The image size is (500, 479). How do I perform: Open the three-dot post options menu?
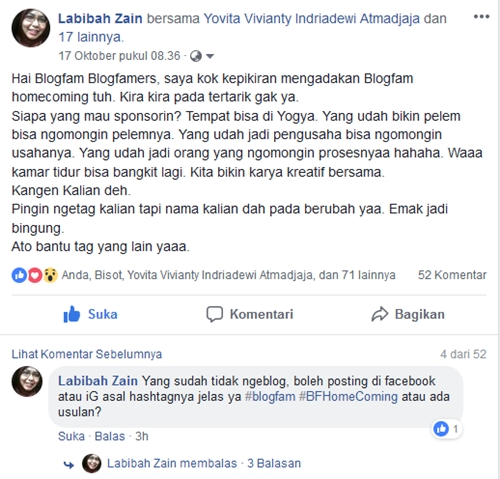481,17
